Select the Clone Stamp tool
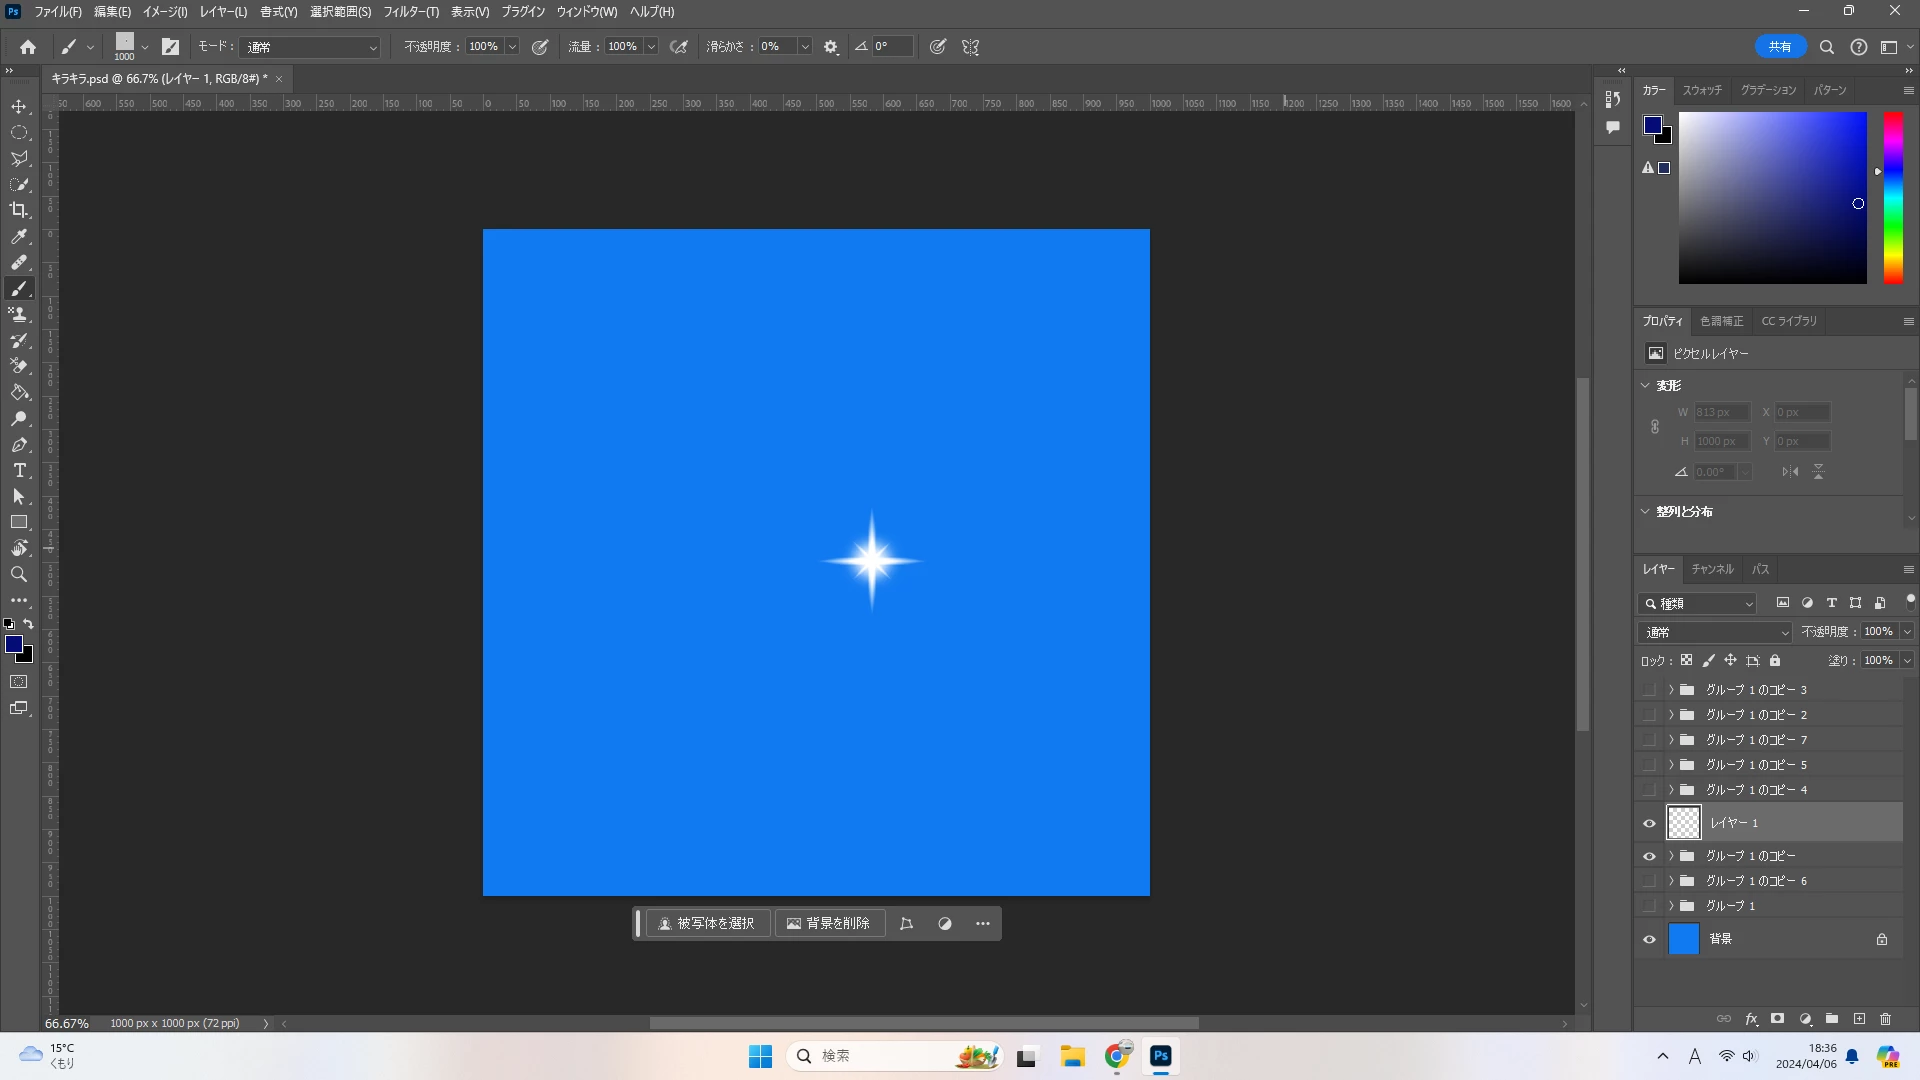This screenshot has height=1080, width=1920. pos(19,315)
